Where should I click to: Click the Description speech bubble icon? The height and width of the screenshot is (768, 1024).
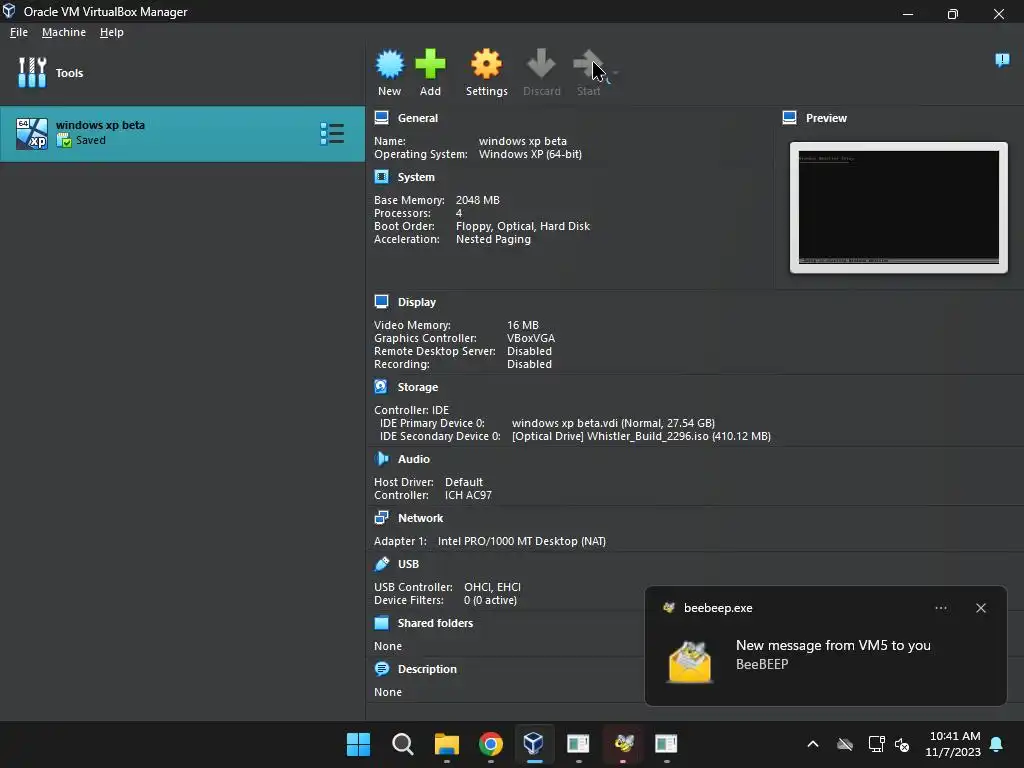381,669
